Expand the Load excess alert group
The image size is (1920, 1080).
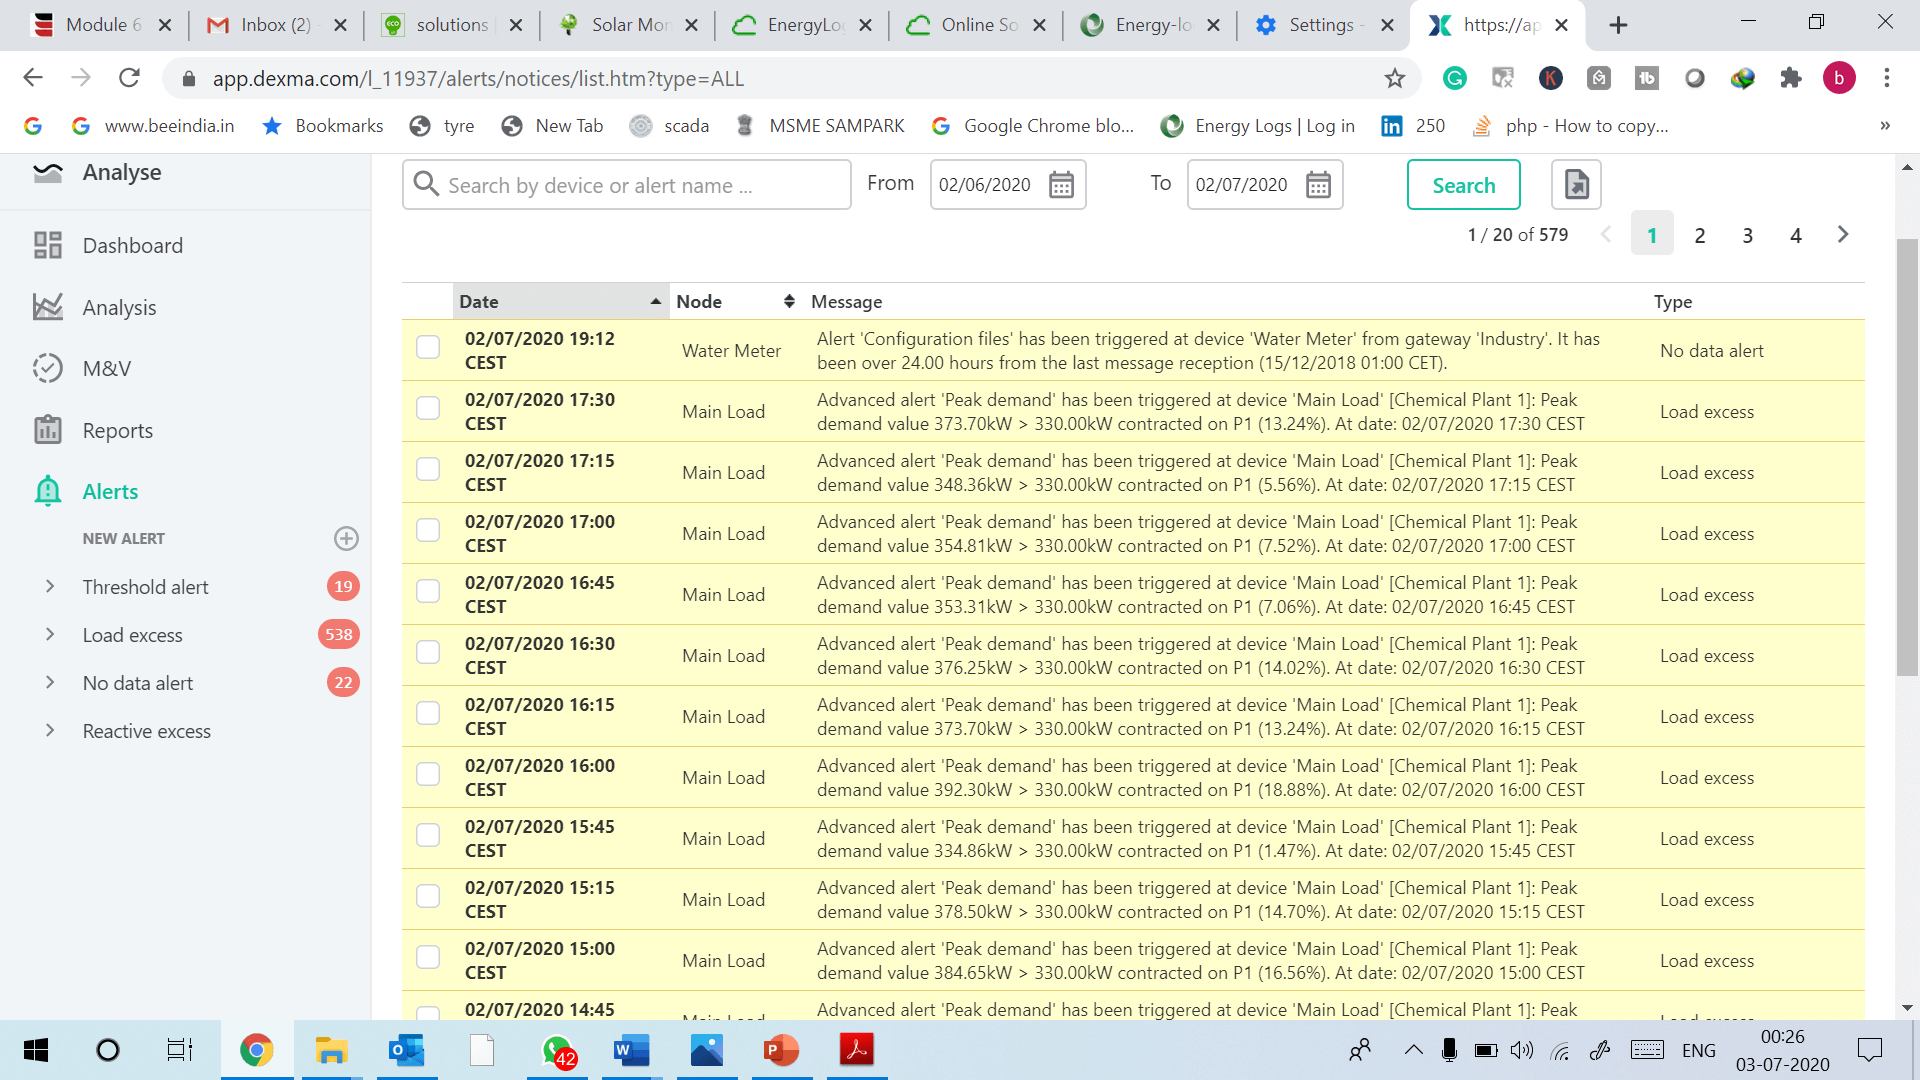point(50,635)
